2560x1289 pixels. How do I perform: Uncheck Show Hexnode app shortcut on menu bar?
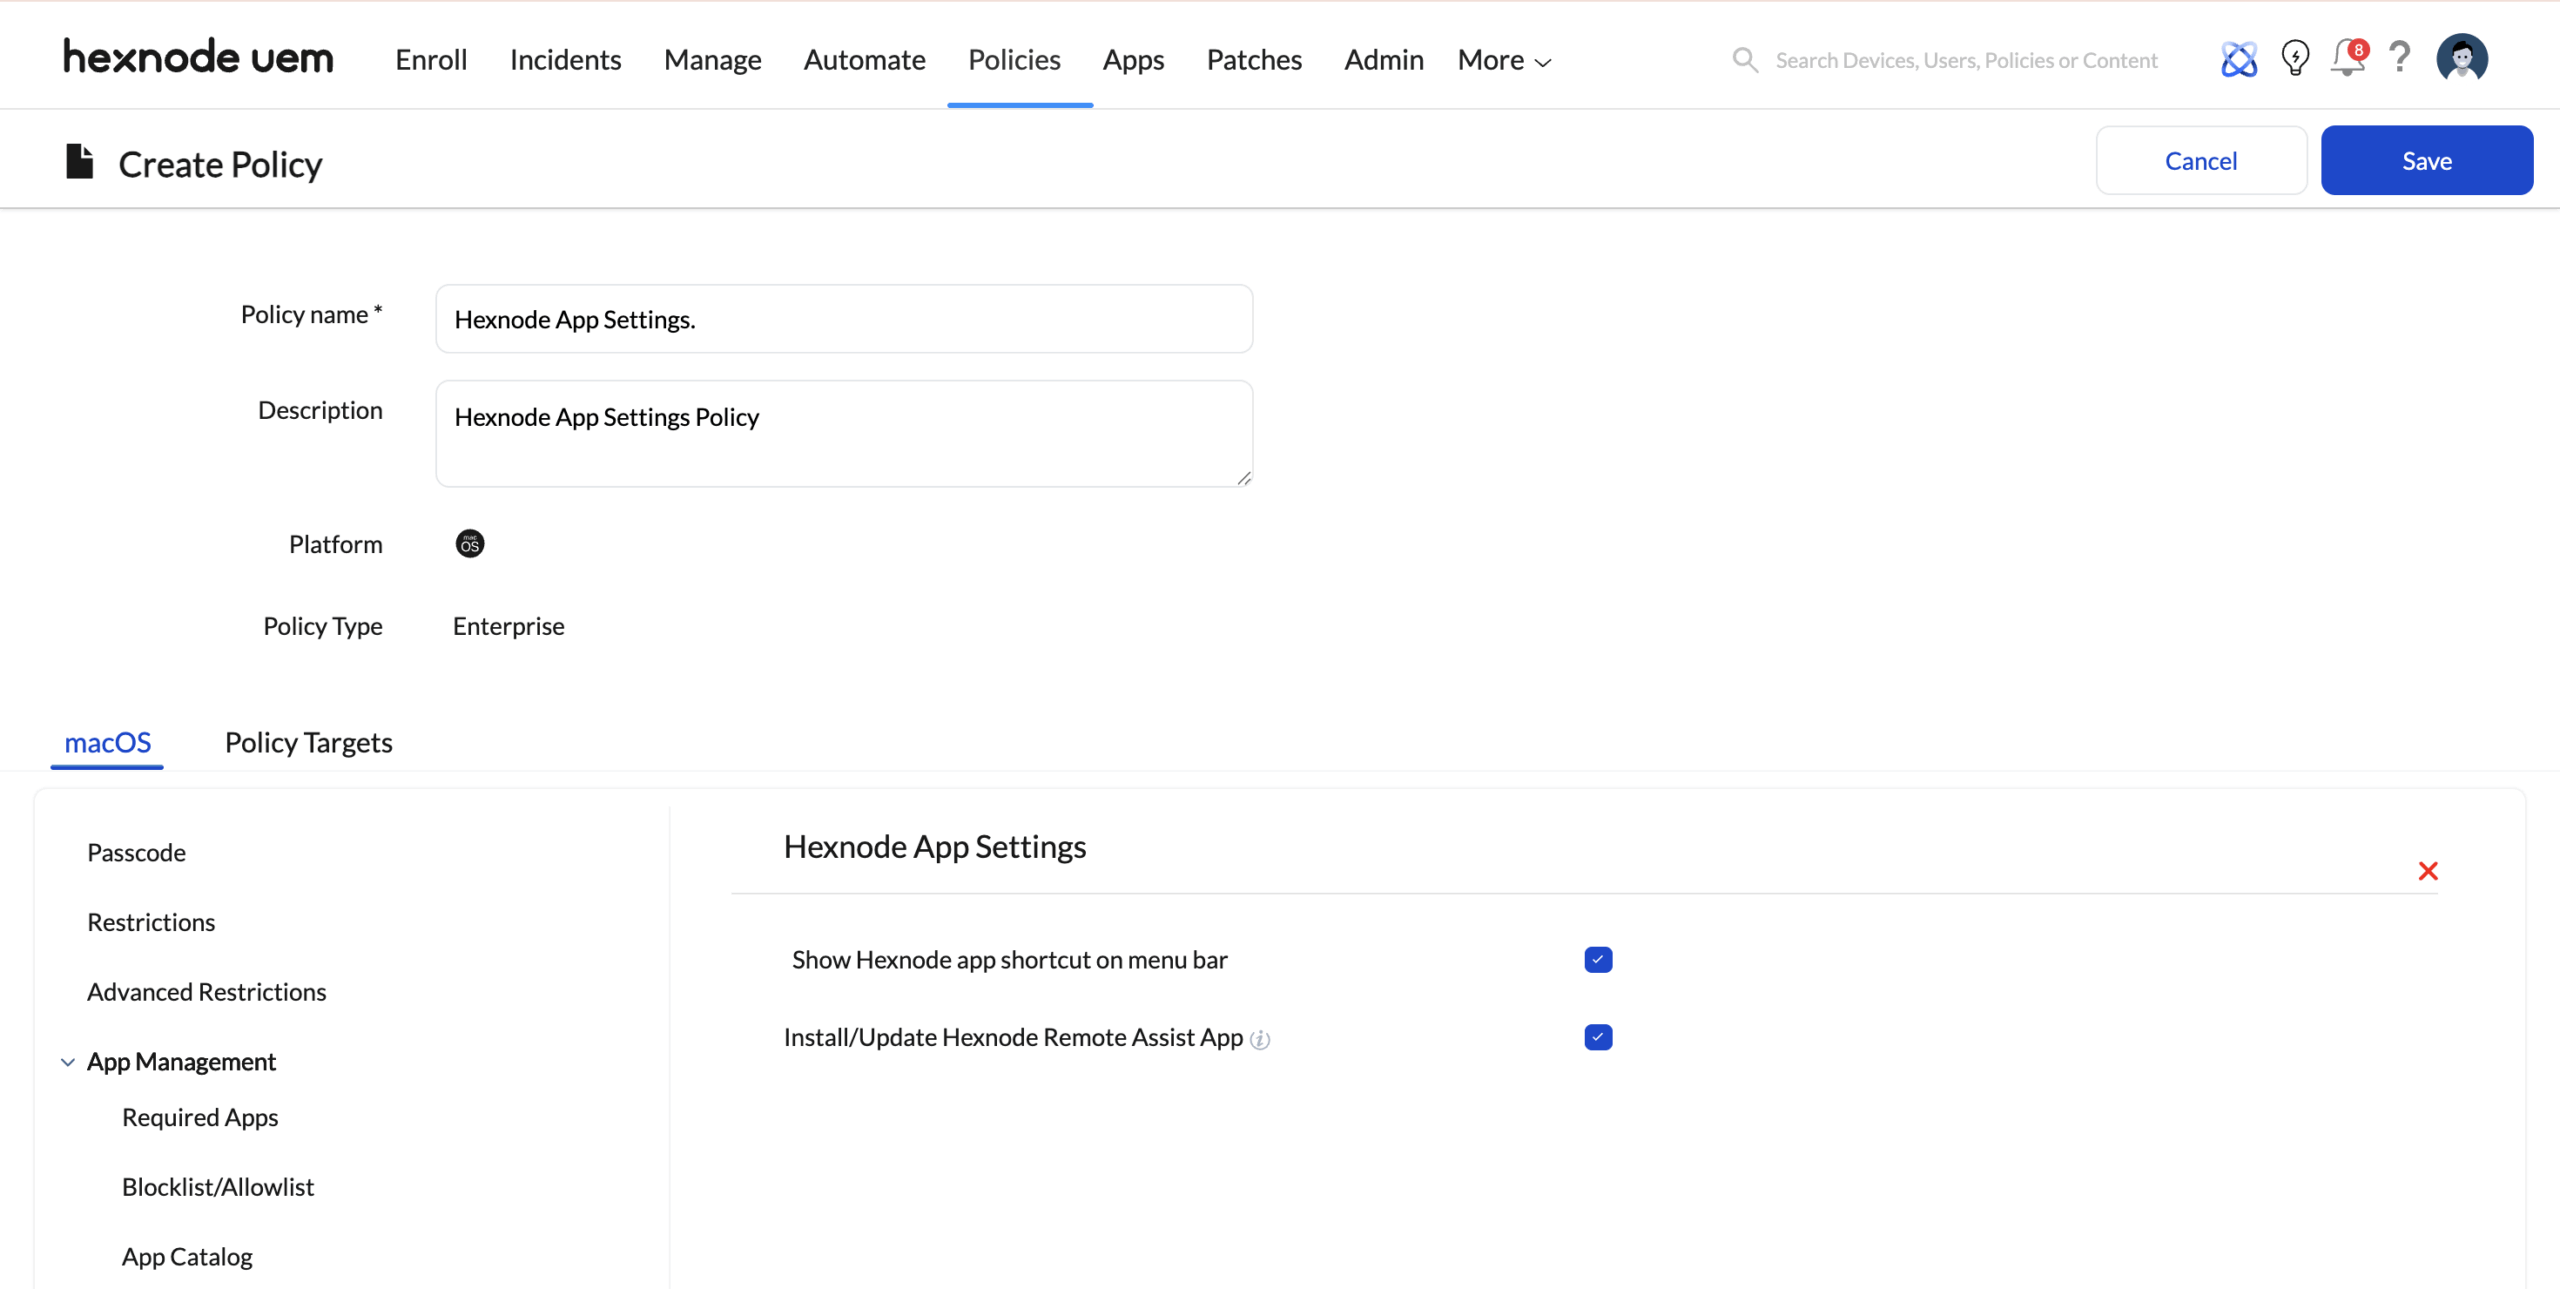click(x=1598, y=960)
